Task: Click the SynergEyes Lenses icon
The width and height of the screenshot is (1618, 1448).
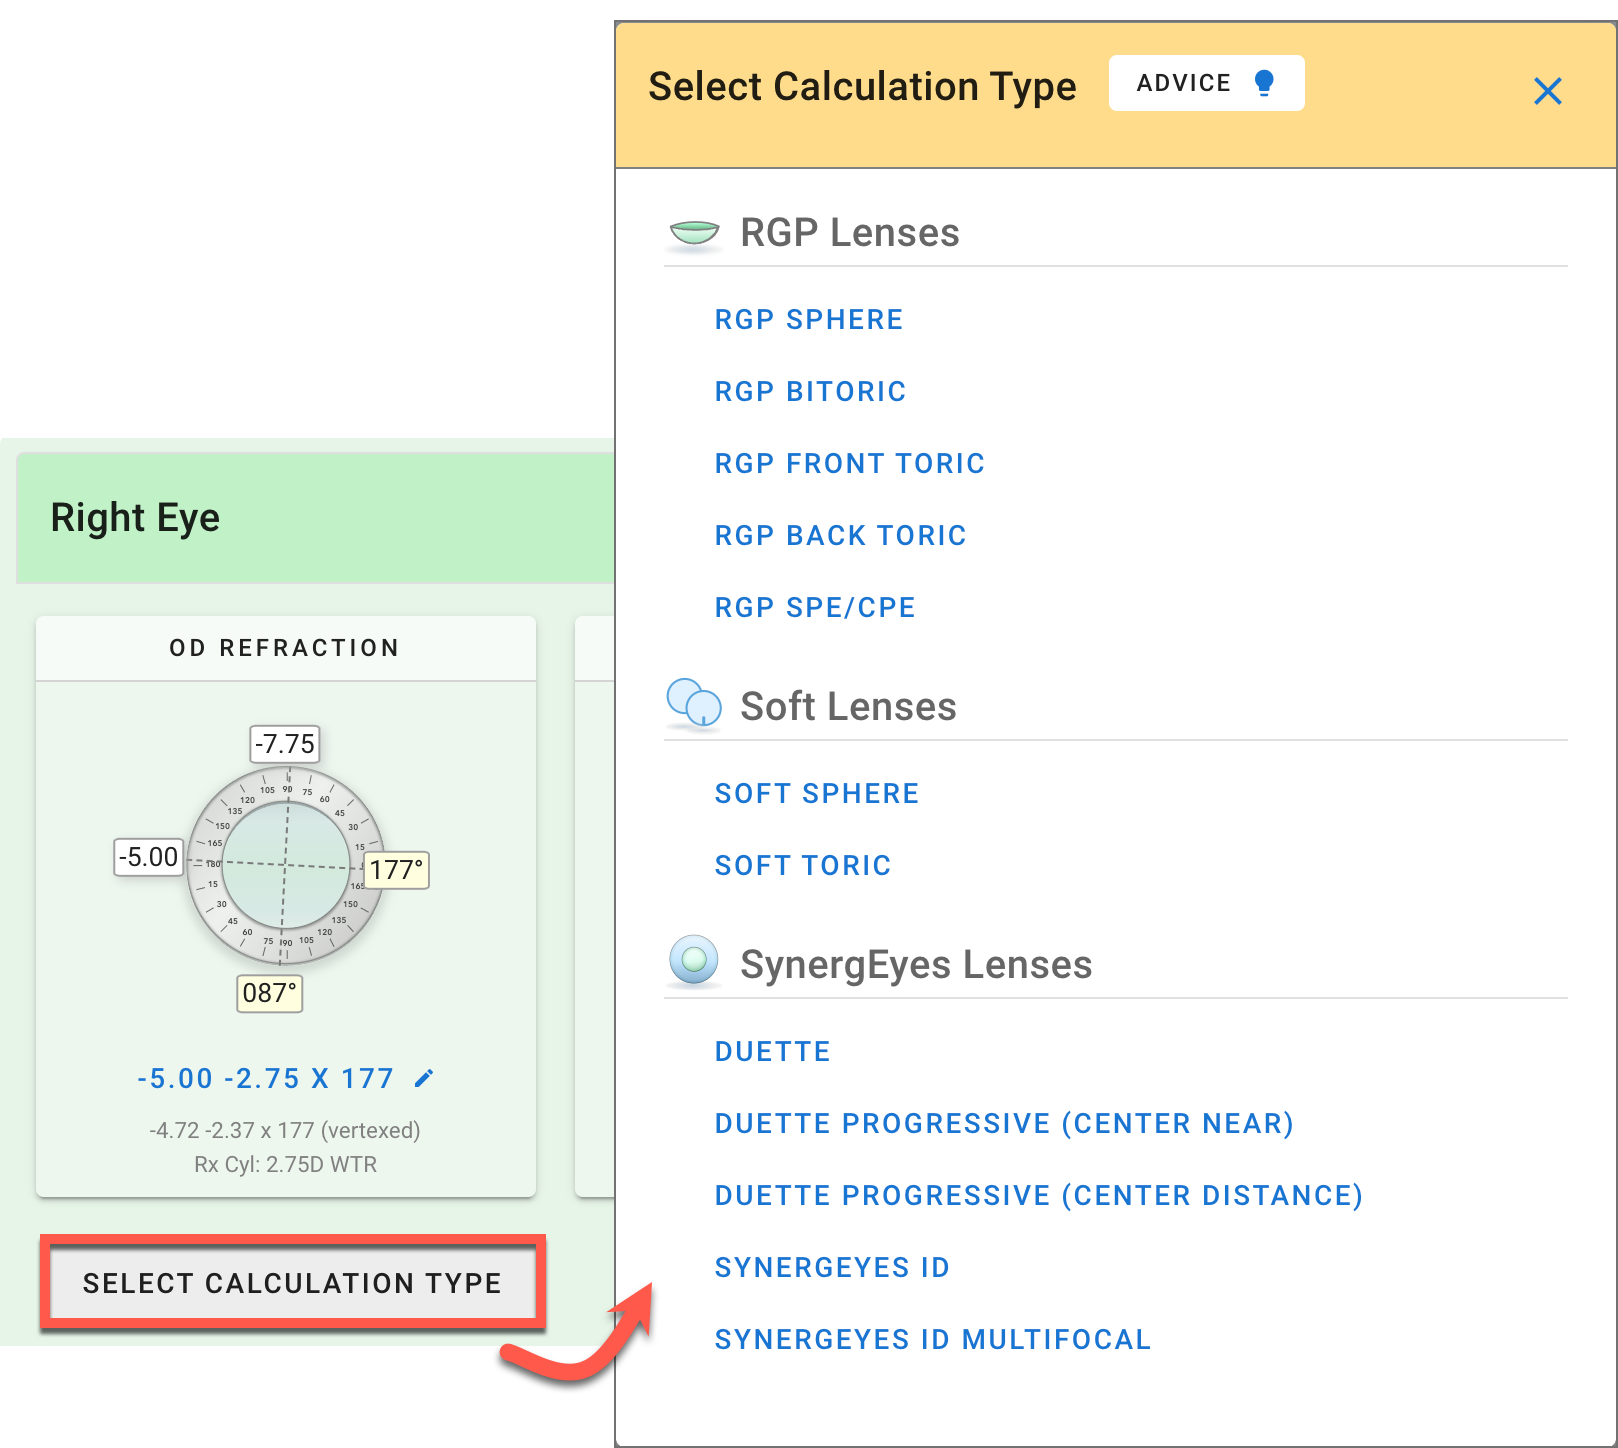Action: click(x=694, y=961)
